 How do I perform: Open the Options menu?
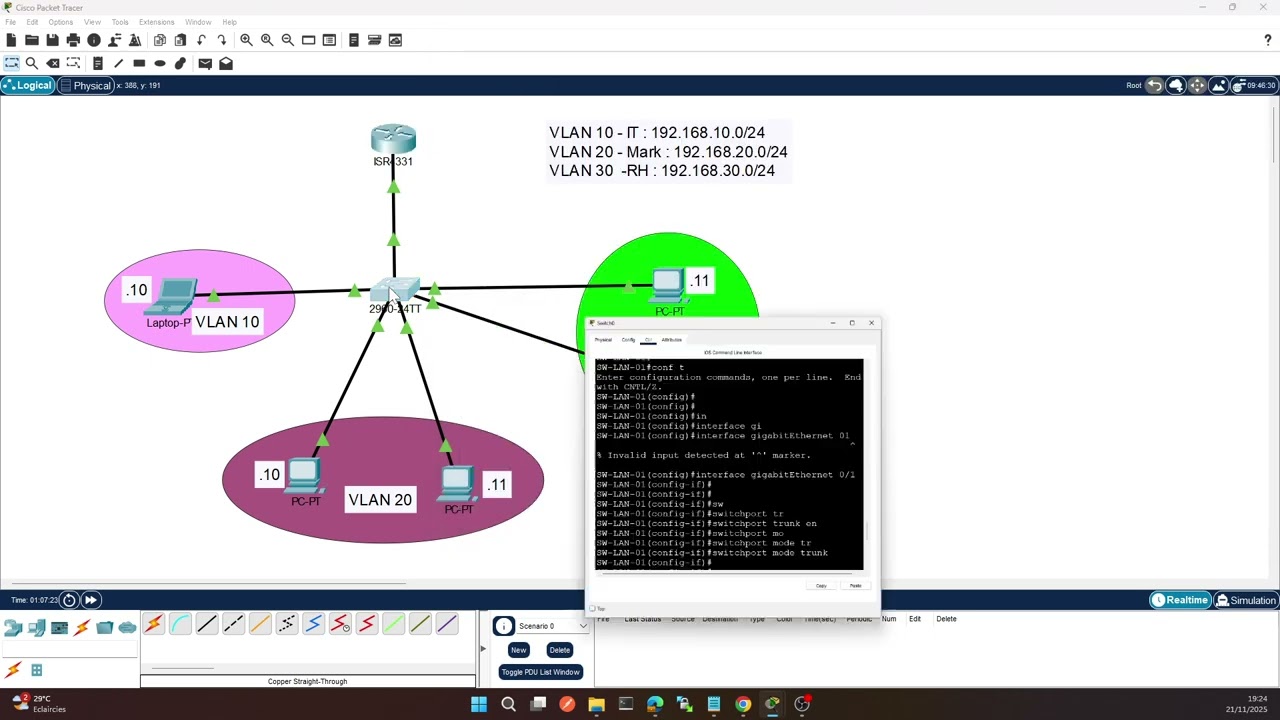pyautogui.click(x=60, y=22)
